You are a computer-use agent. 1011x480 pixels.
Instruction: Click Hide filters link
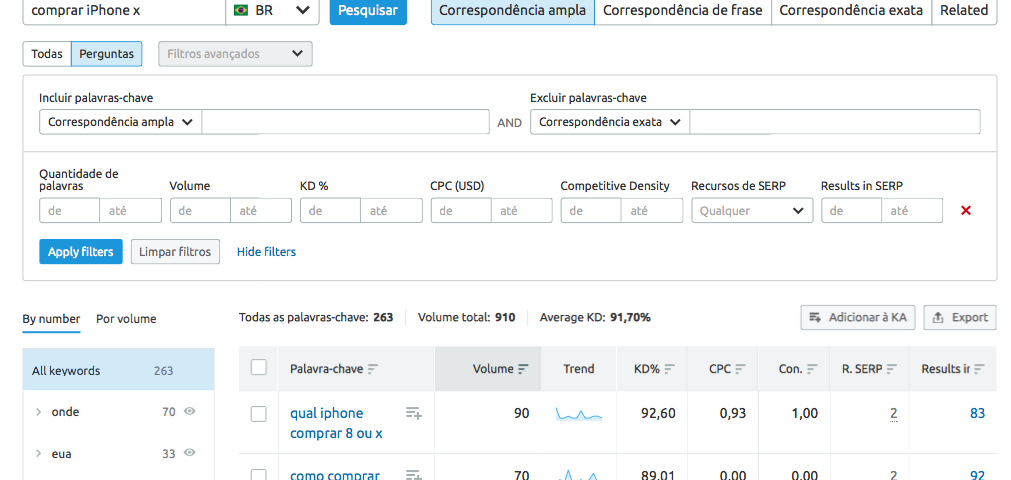point(266,252)
